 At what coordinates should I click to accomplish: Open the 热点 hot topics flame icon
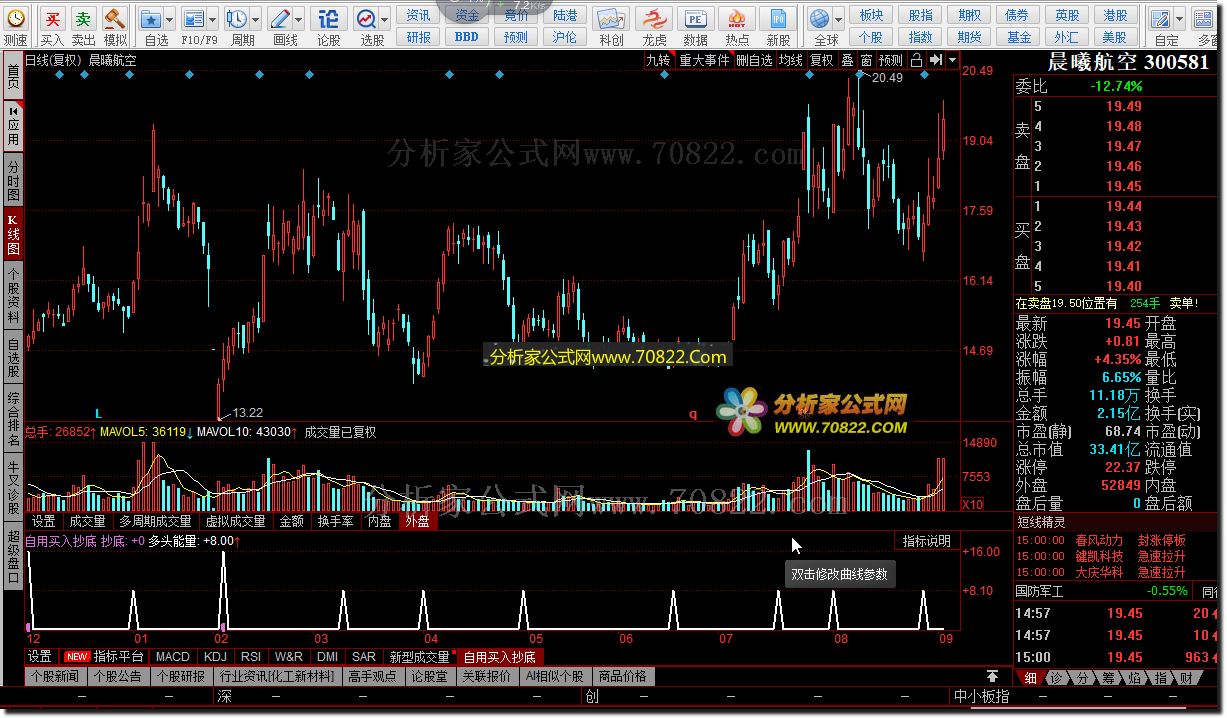point(737,19)
